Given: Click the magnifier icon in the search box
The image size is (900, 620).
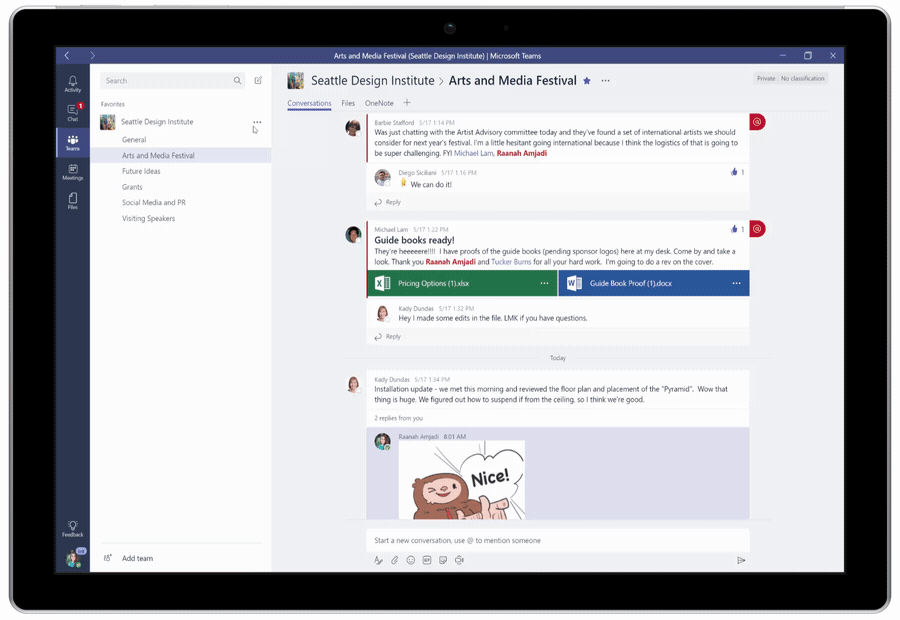Looking at the screenshot, I should coord(237,81).
